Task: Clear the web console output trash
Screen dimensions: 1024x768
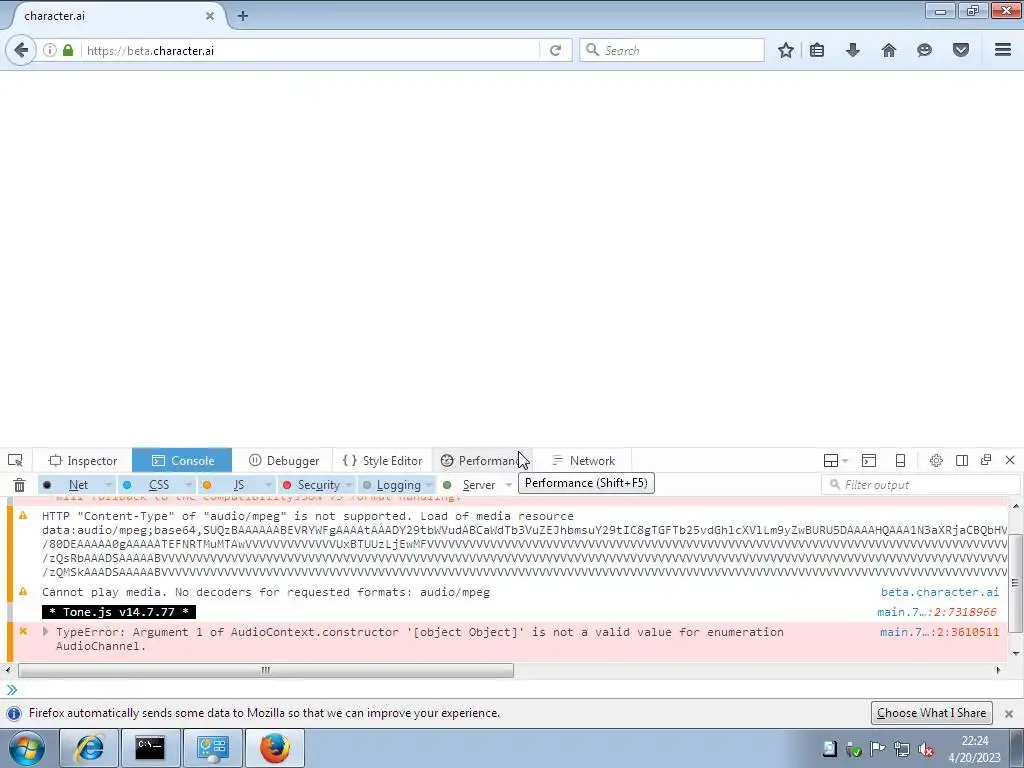Action: tap(20, 485)
